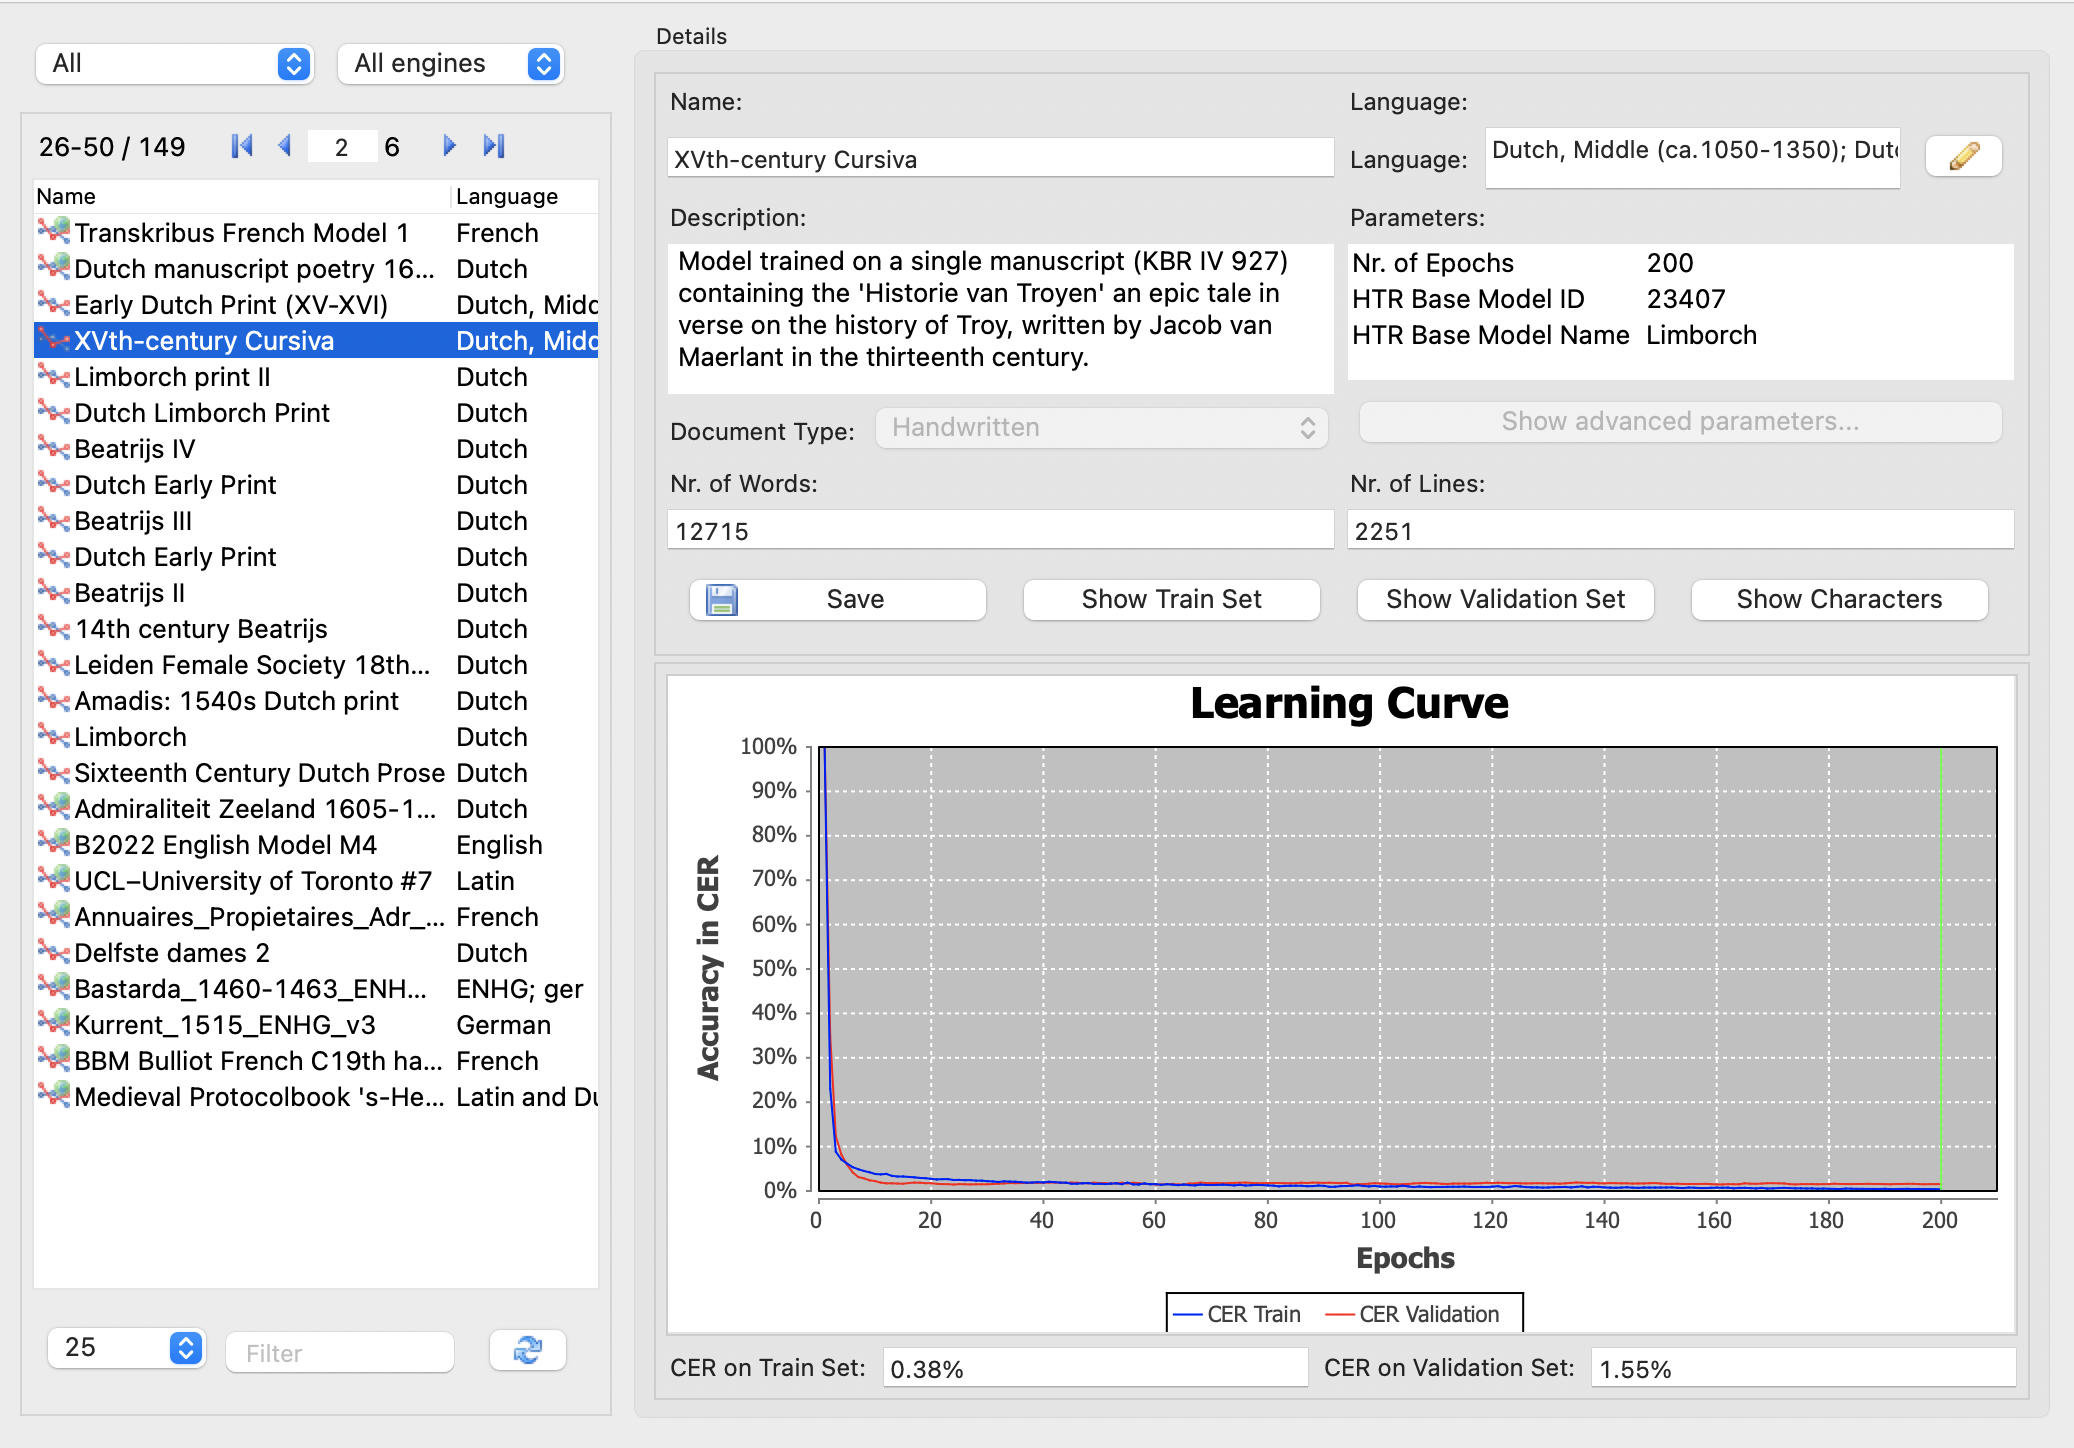Jump to last page of models
Image resolution: width=2074 pixels, height=1448 pixels.
tap(494, 146)
